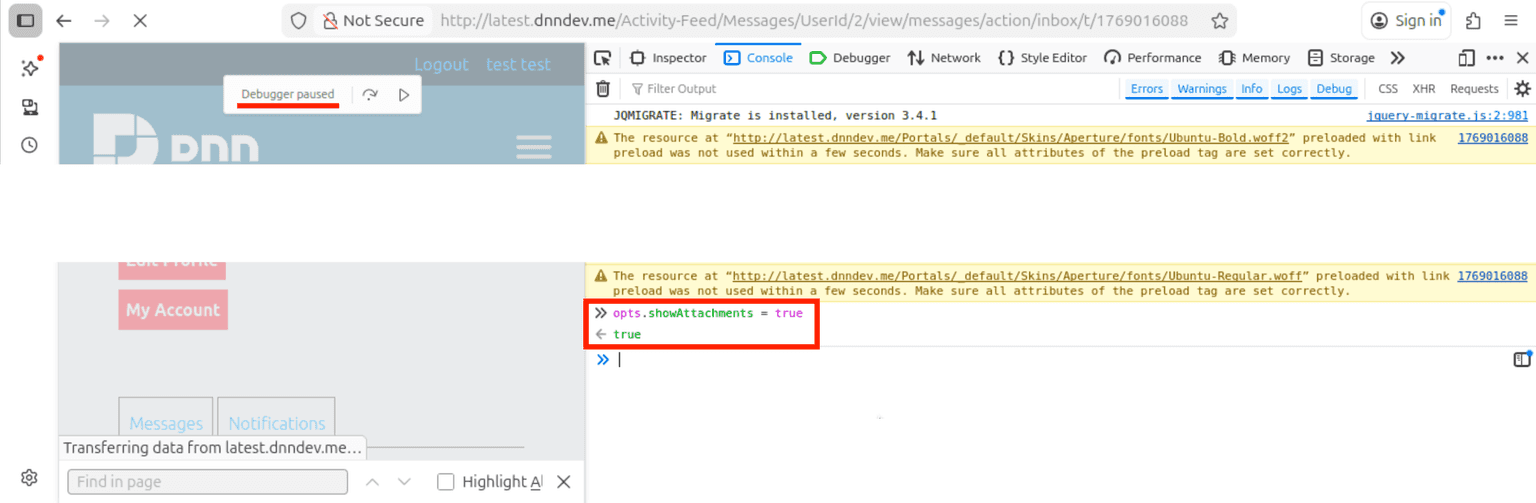Open the DevTools three-dot options menu
Screen dimensions: 1536x503
point(1494,58)
